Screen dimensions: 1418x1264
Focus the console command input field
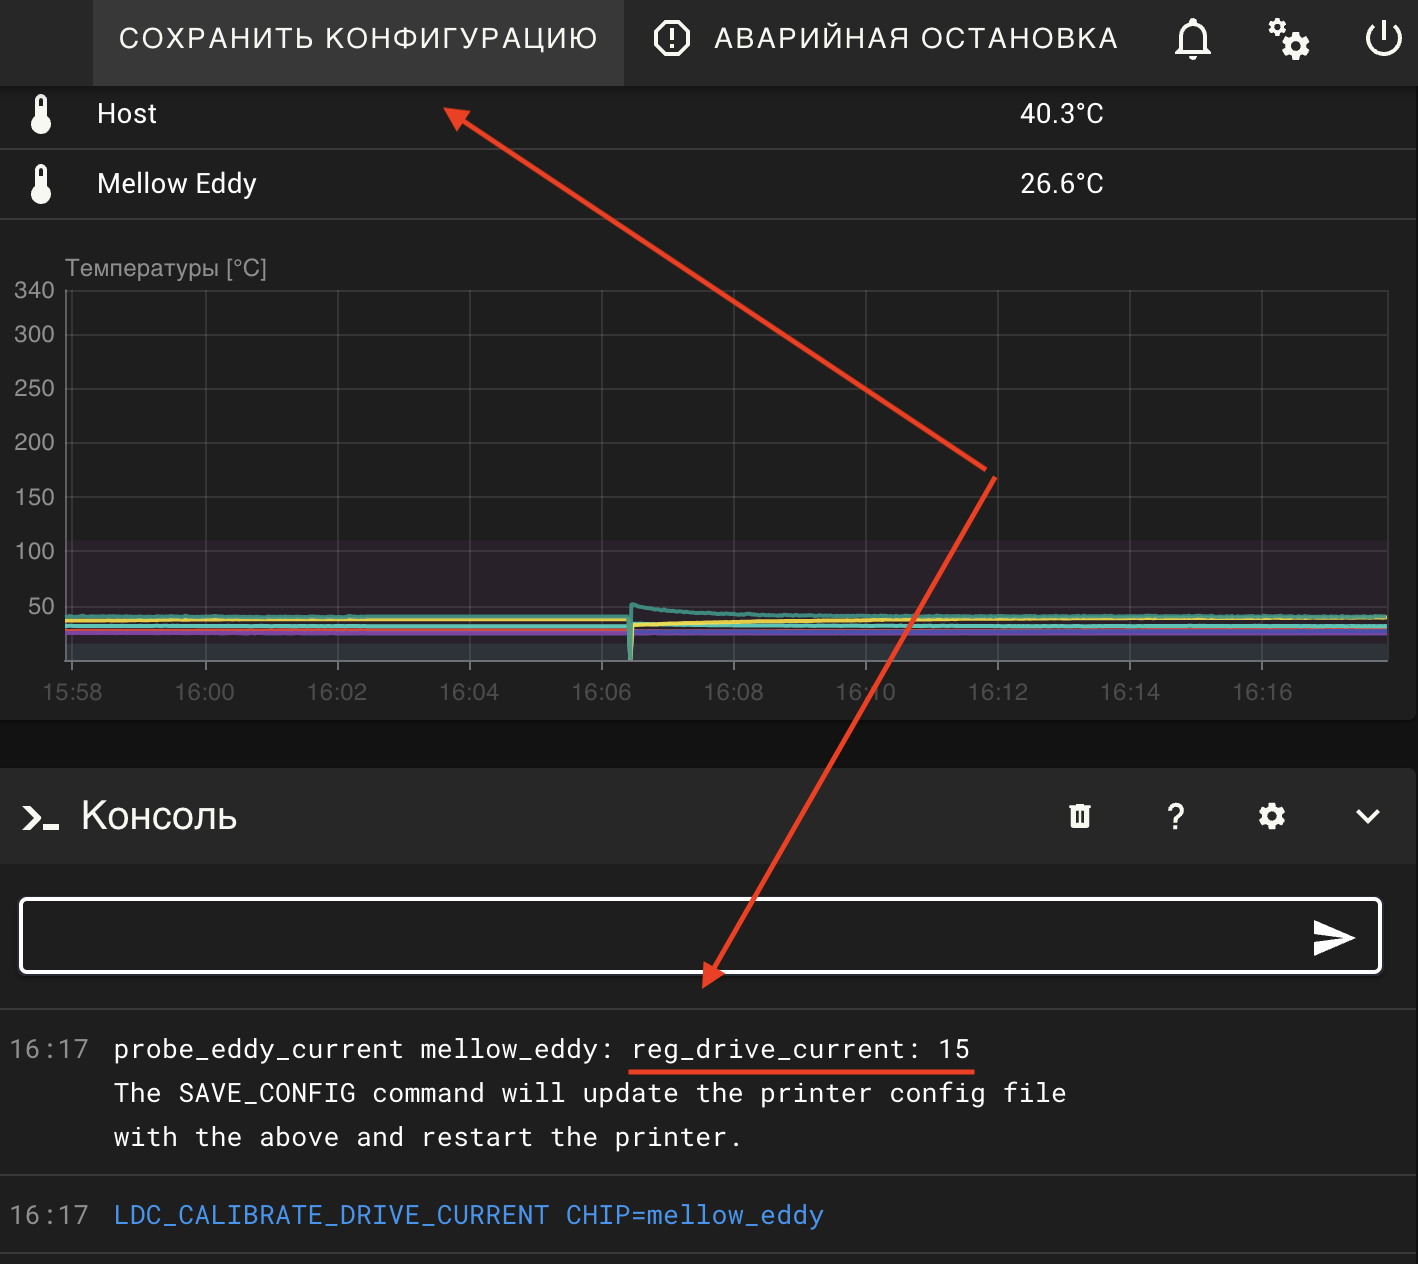click(660, 936)
